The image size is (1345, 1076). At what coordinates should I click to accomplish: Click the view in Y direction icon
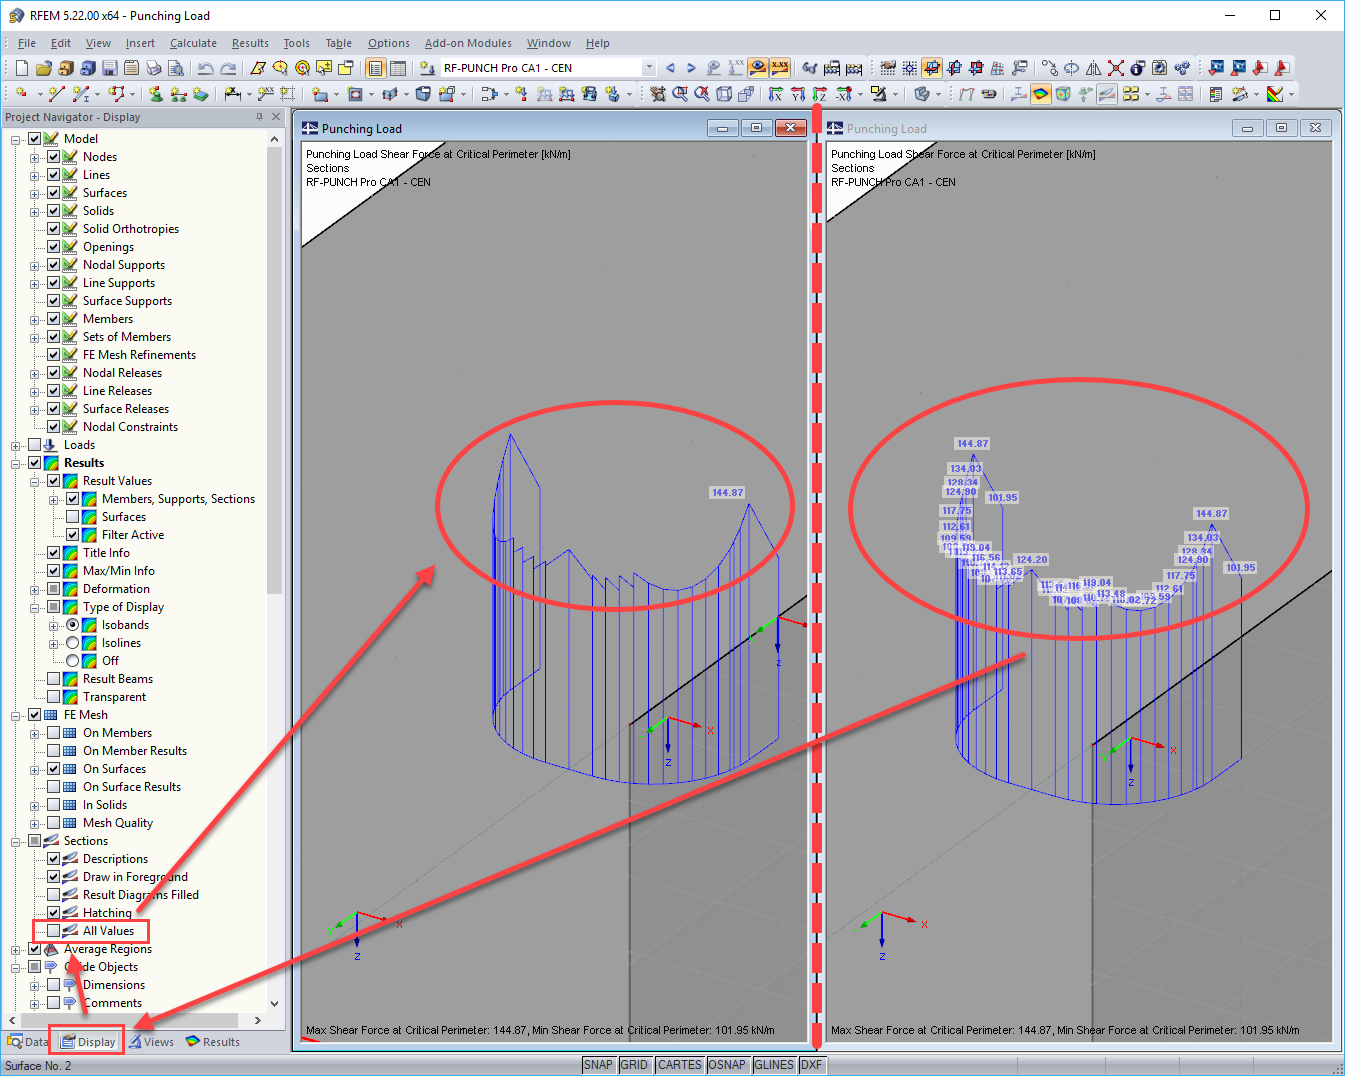(798, 94)
